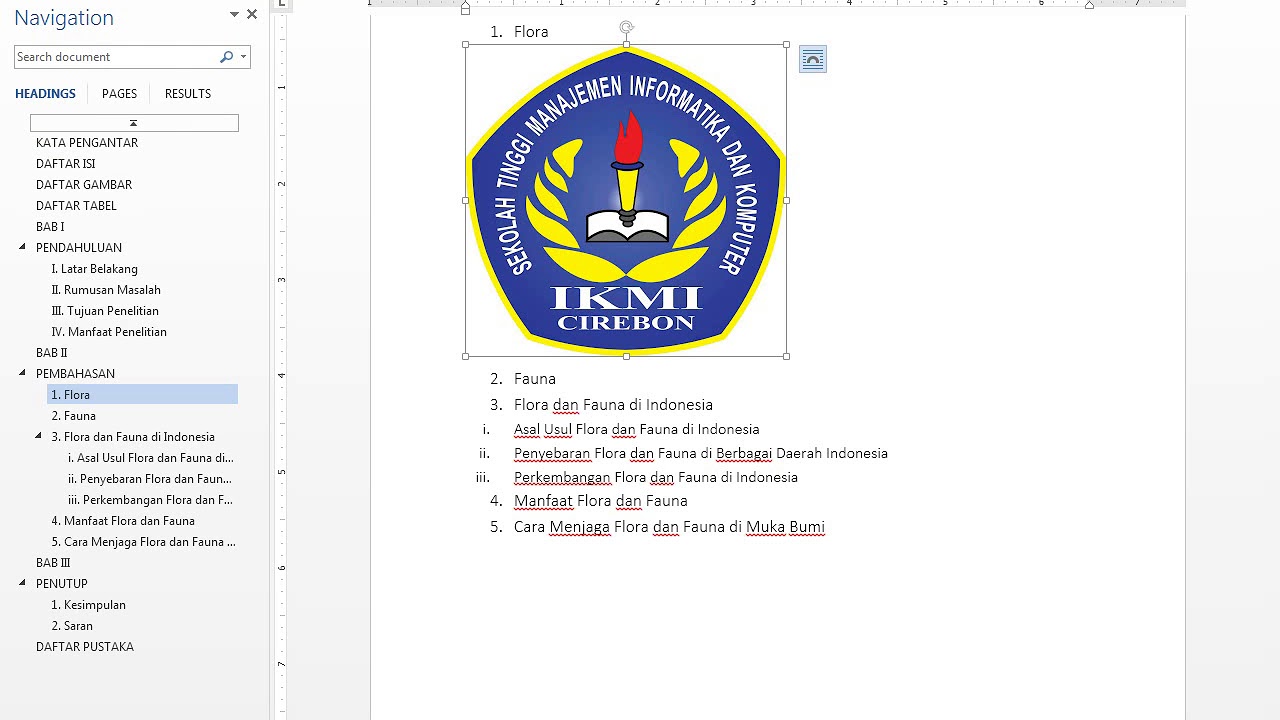Close the Navigation pane

(252, 15)
